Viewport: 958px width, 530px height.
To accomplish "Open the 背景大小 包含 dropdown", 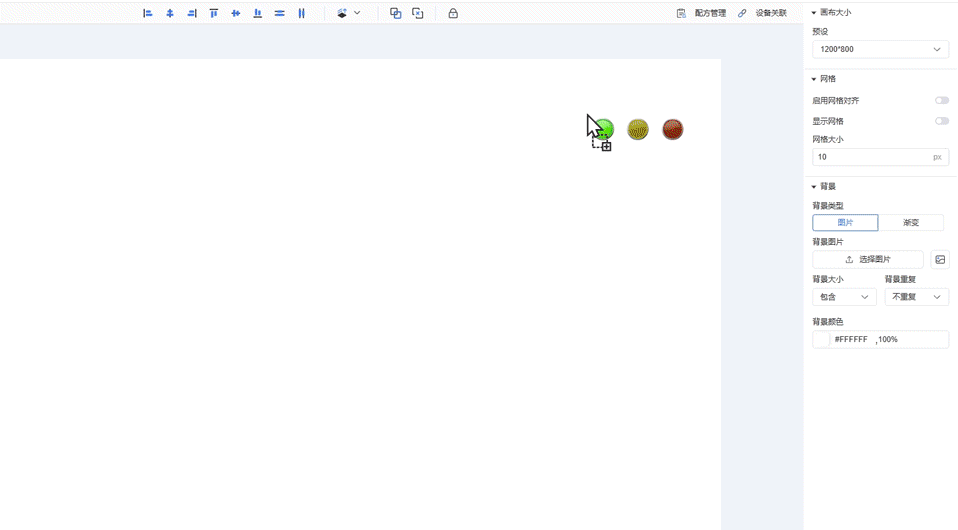I will pyautogui.click(x=844, y=297).
